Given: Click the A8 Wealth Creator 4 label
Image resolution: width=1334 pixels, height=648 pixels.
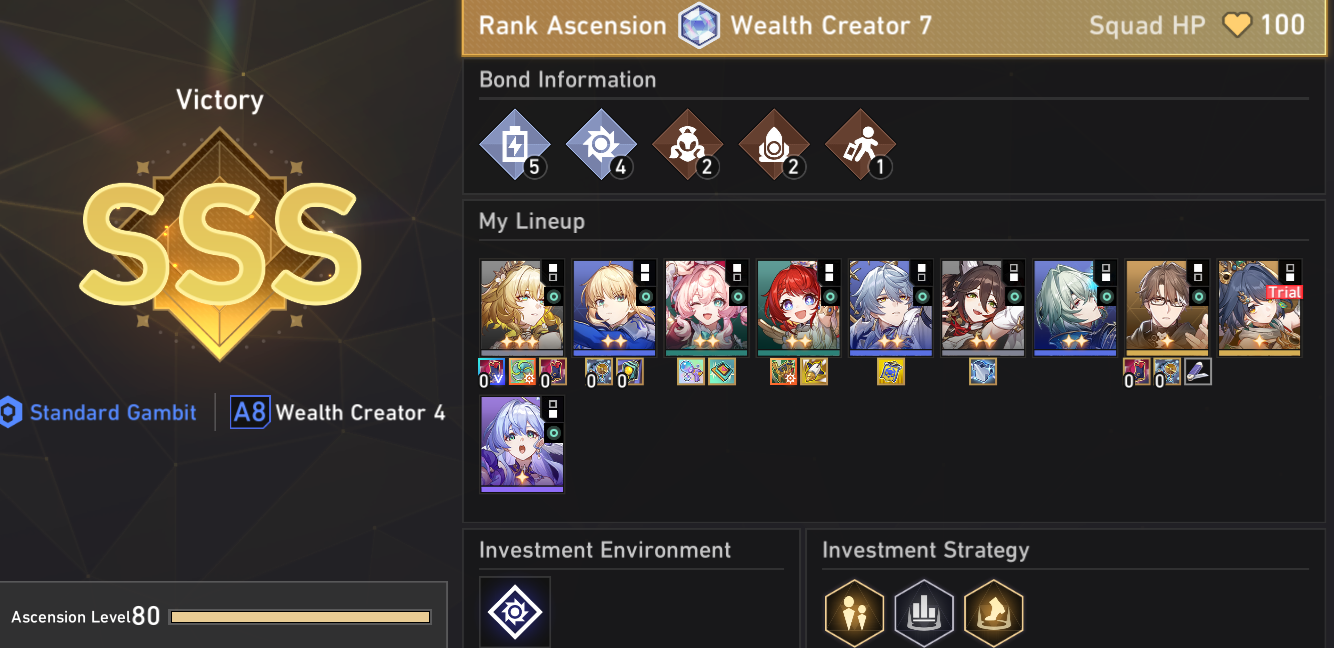Looking at the screenshot, I should 338,412.
